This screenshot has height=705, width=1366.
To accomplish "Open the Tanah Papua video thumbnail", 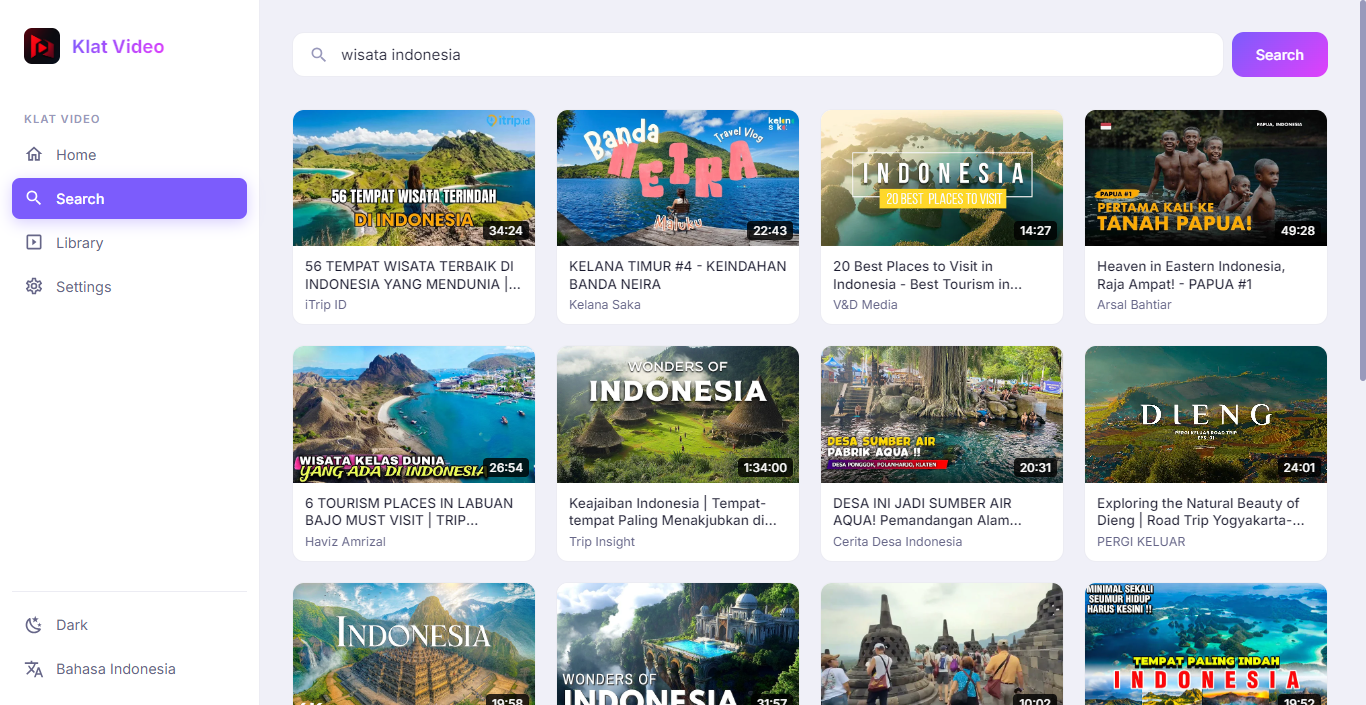I will 1206,178.
